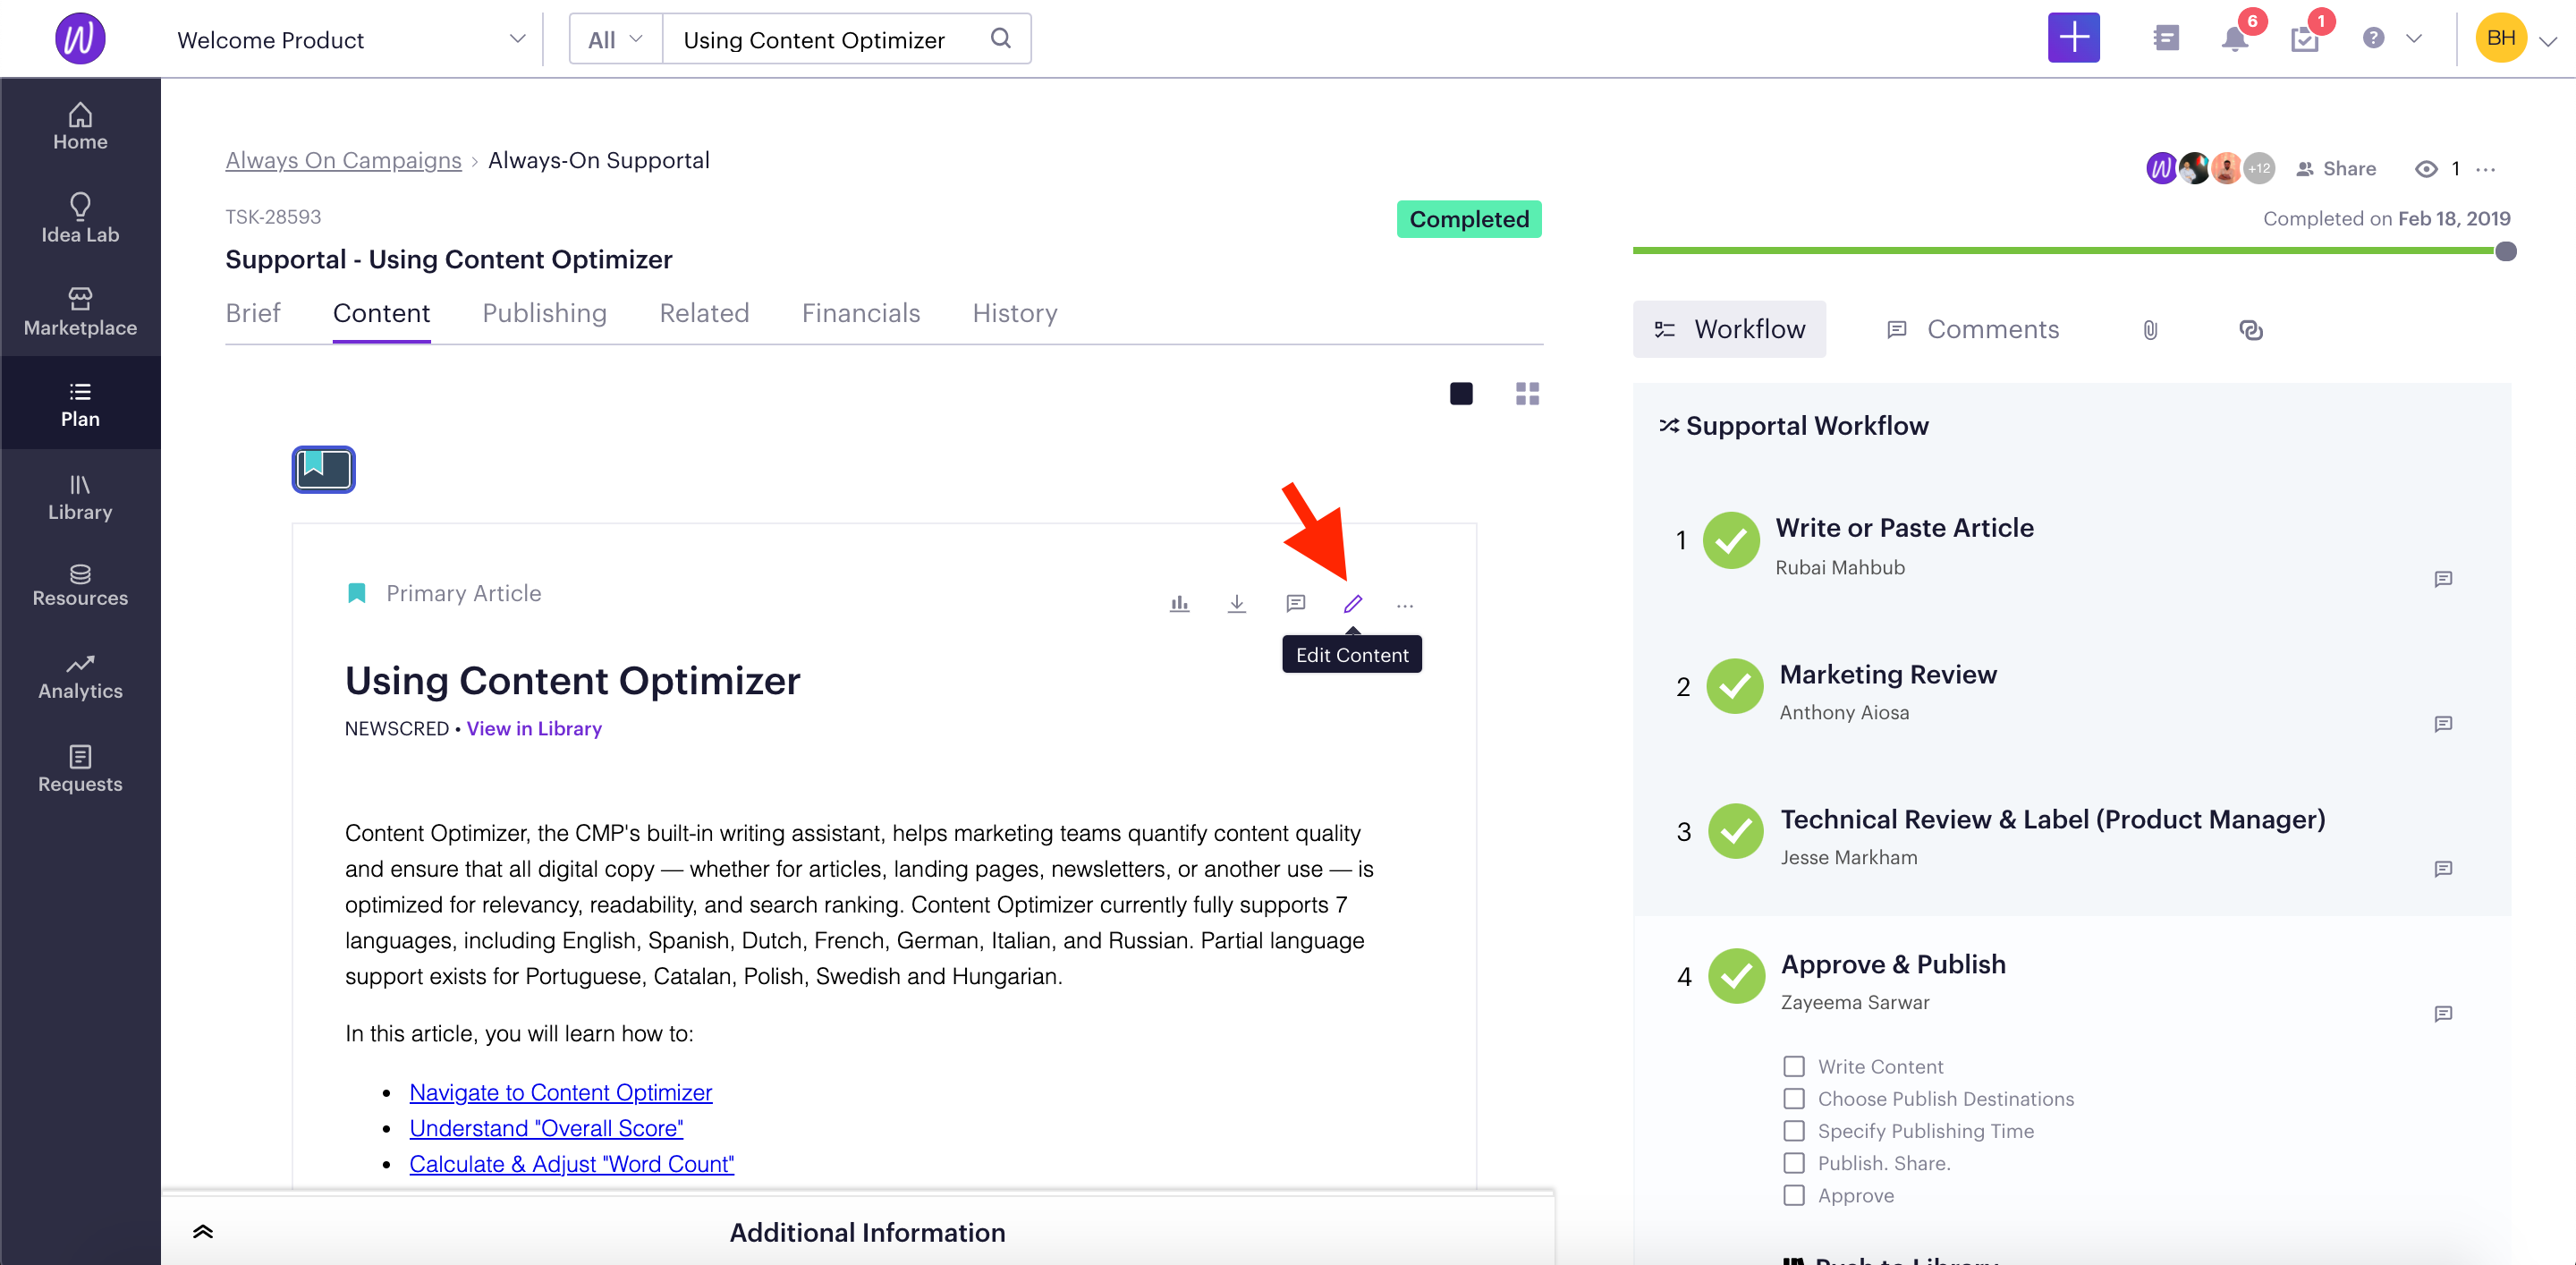Open Requests in the sidebar
Viewport: 2576px width, 1265px height.
[x=80, y=769]
